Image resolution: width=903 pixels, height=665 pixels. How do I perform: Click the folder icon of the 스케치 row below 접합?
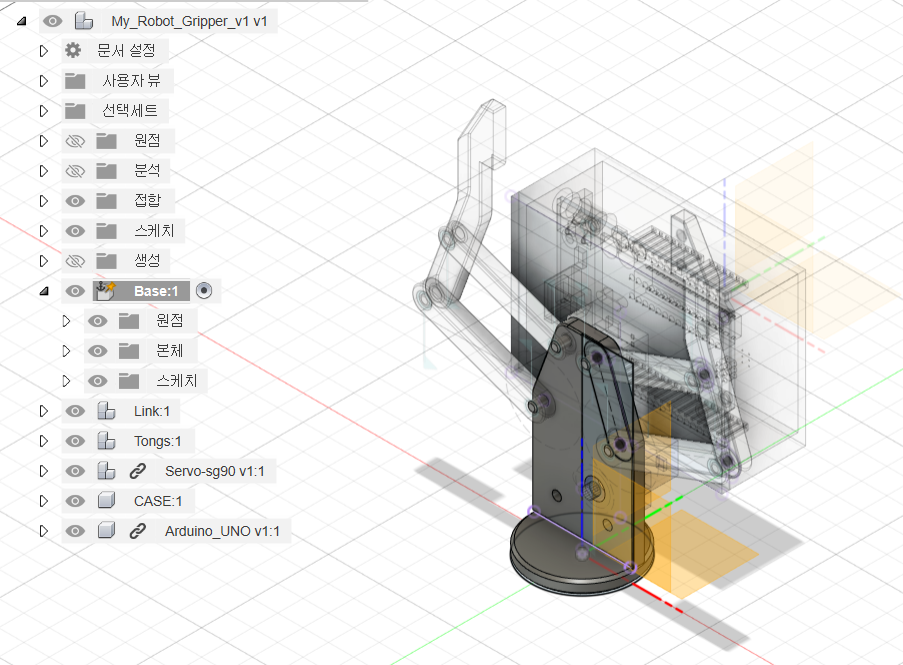pos(106,230)
